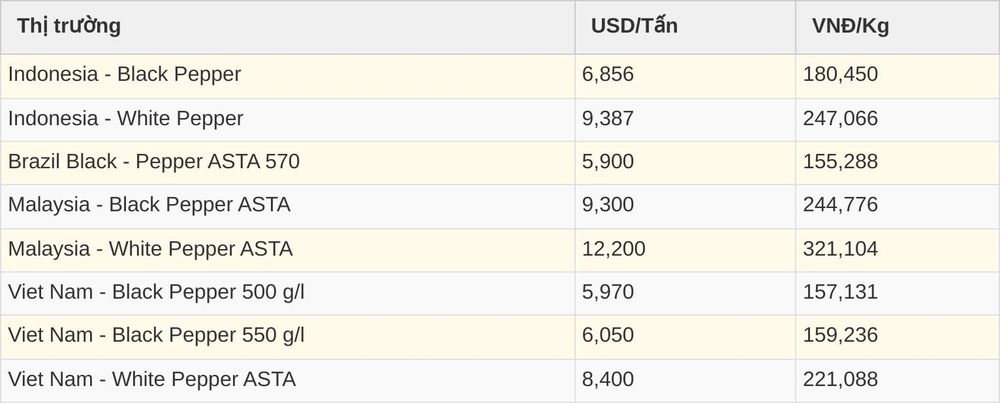The image size is (1000, 403).
Task: Select Malaysia - White Pepper ASTA row
Action: [500, 249]
